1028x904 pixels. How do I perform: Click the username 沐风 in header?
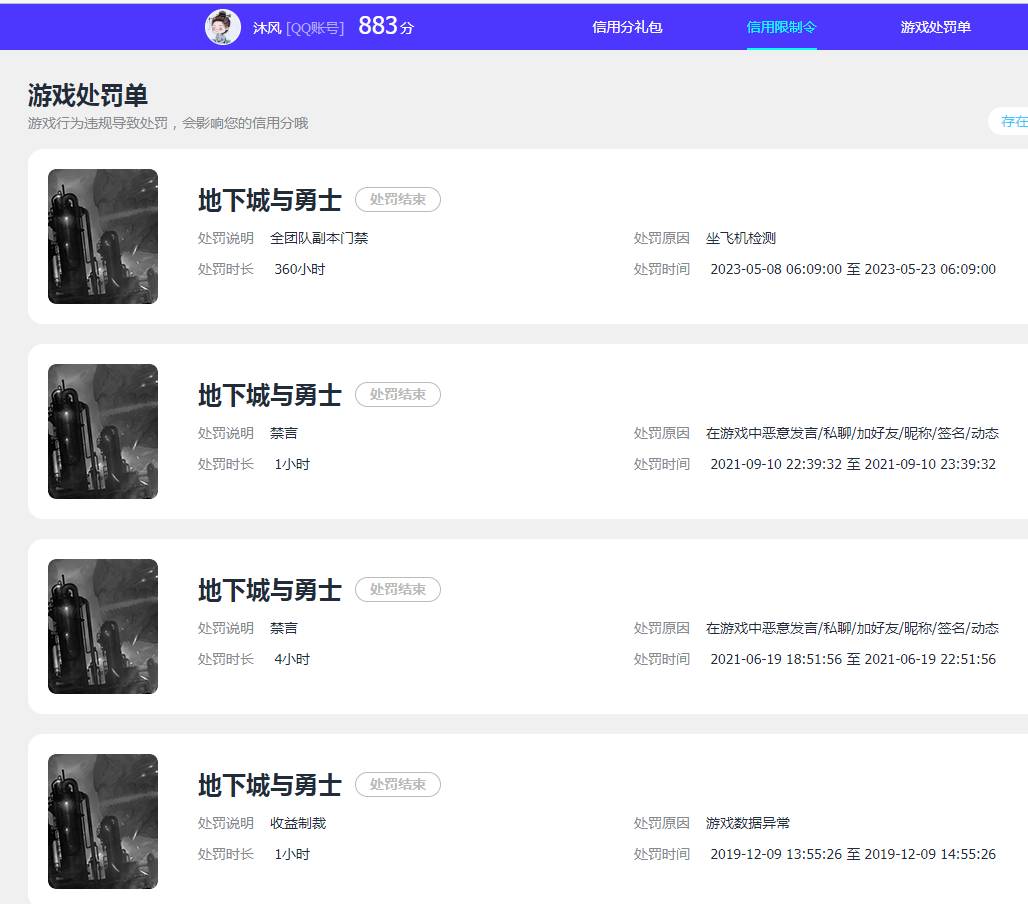click(267, 28)
